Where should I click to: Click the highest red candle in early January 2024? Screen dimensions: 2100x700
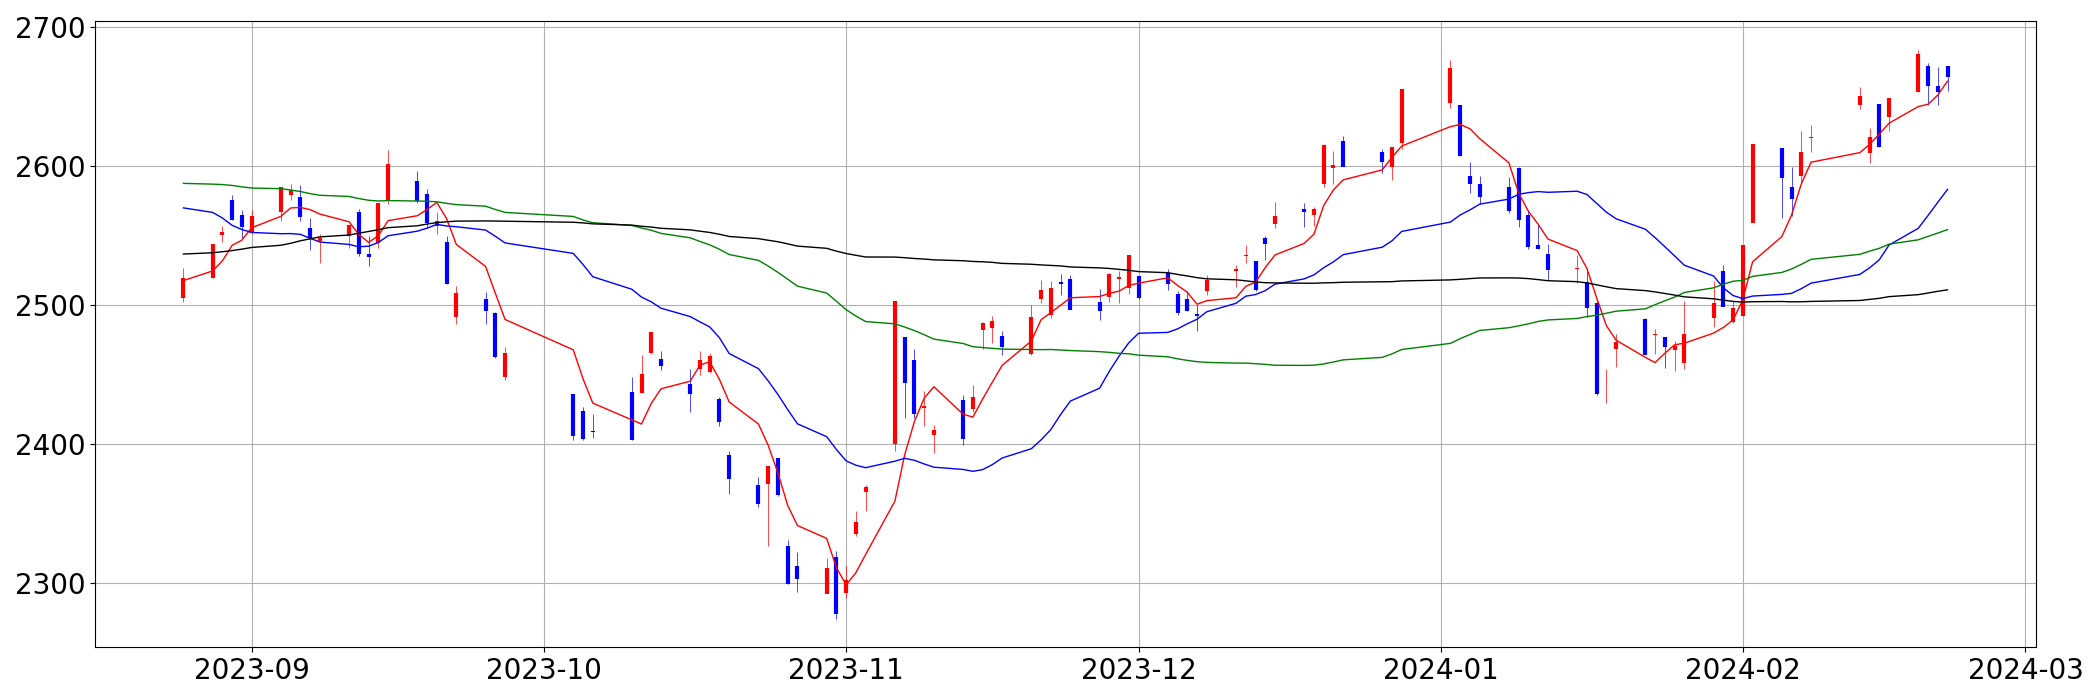1450,85
